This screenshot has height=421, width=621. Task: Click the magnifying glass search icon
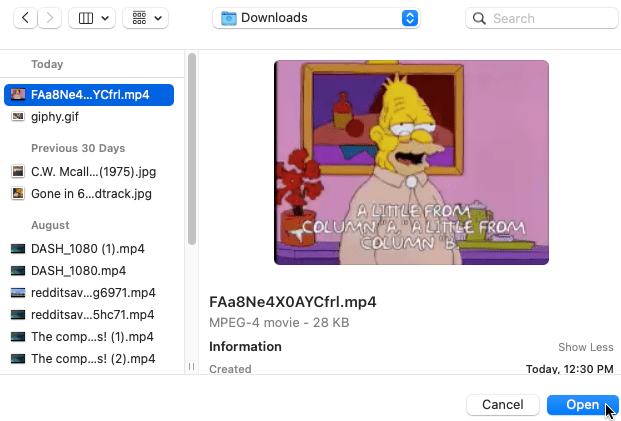tap(479, 18)
